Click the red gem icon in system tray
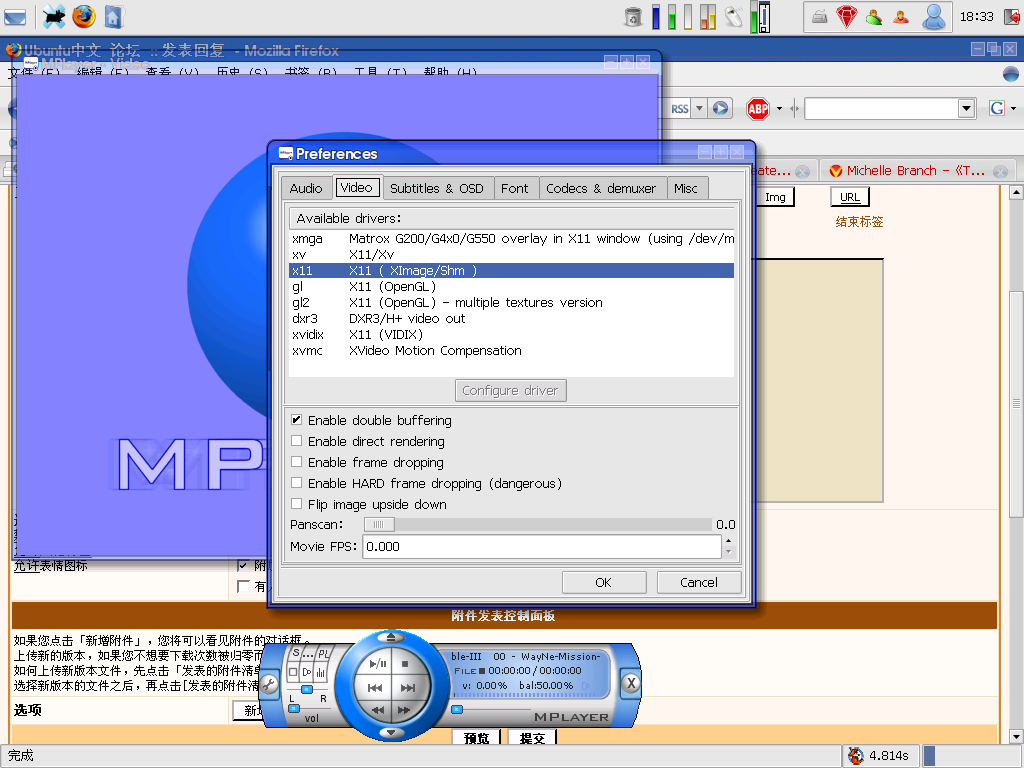 tap(847, 16)
